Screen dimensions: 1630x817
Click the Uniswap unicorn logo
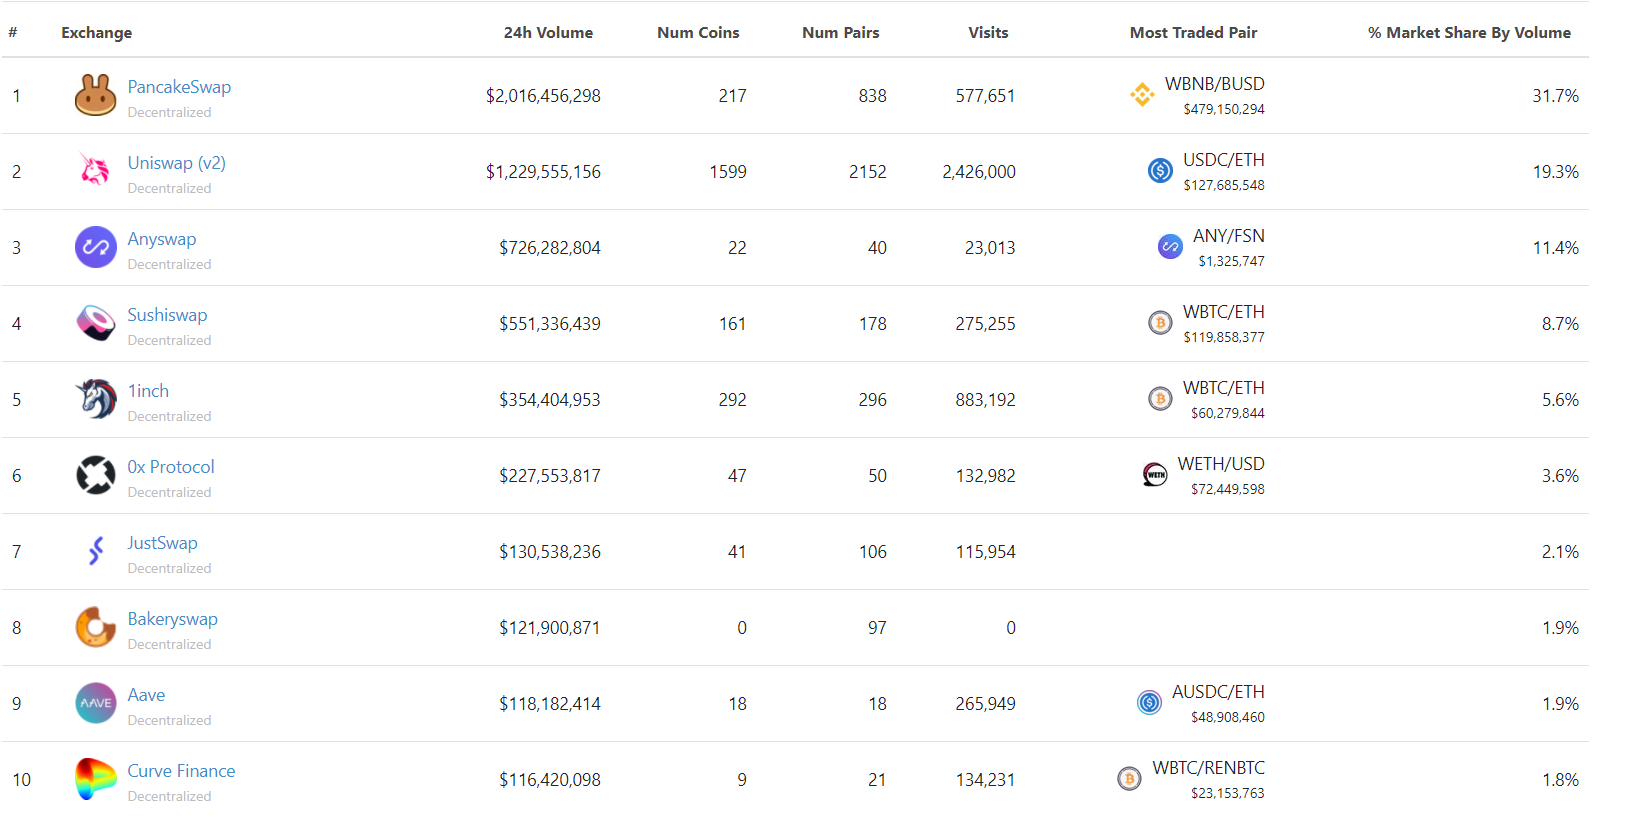[x=96, y=171]
